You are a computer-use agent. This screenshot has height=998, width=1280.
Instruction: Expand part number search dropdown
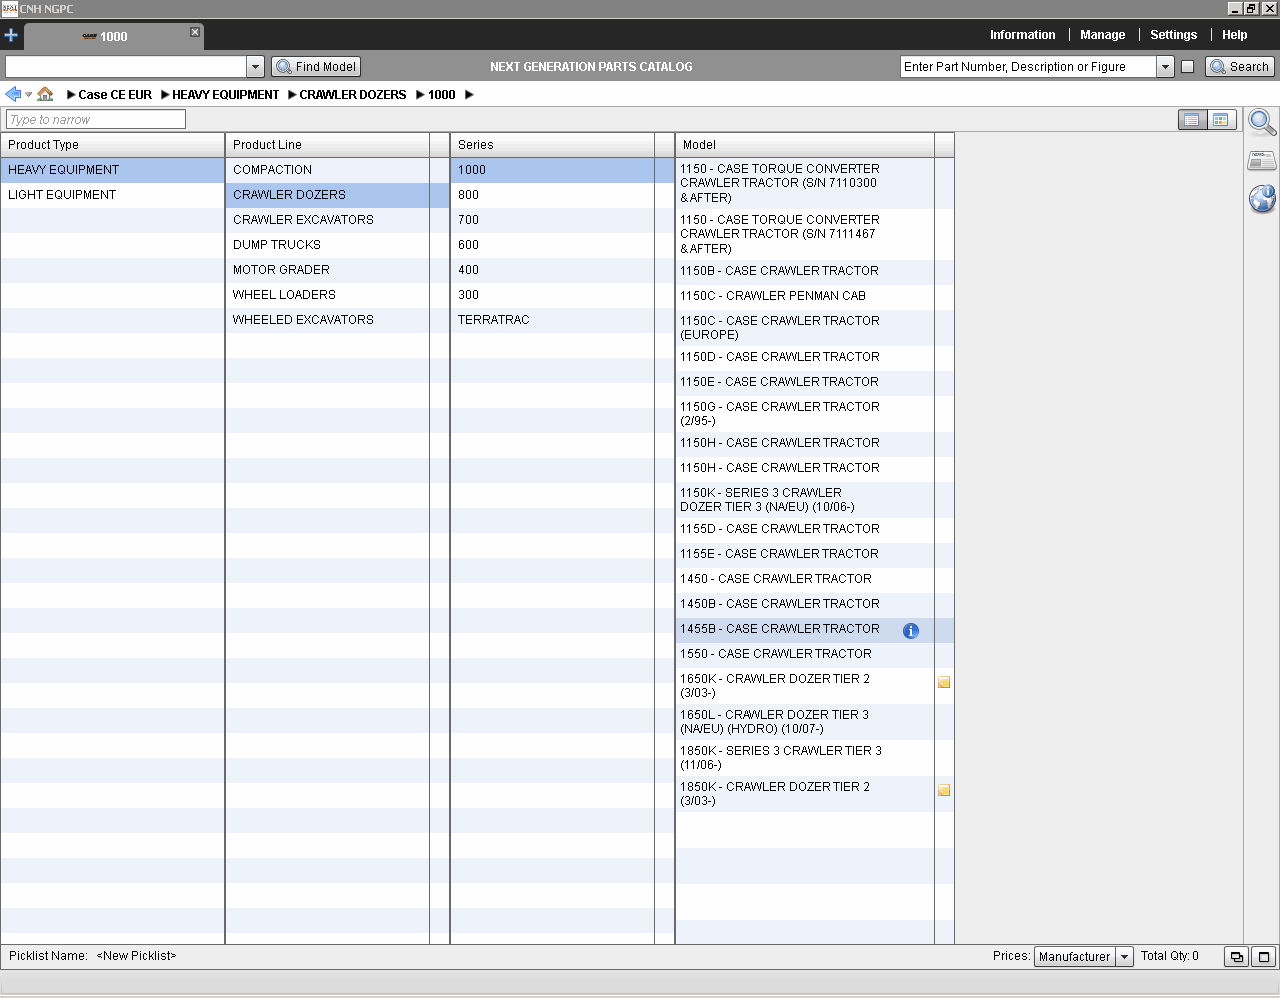pos(1165,67)
